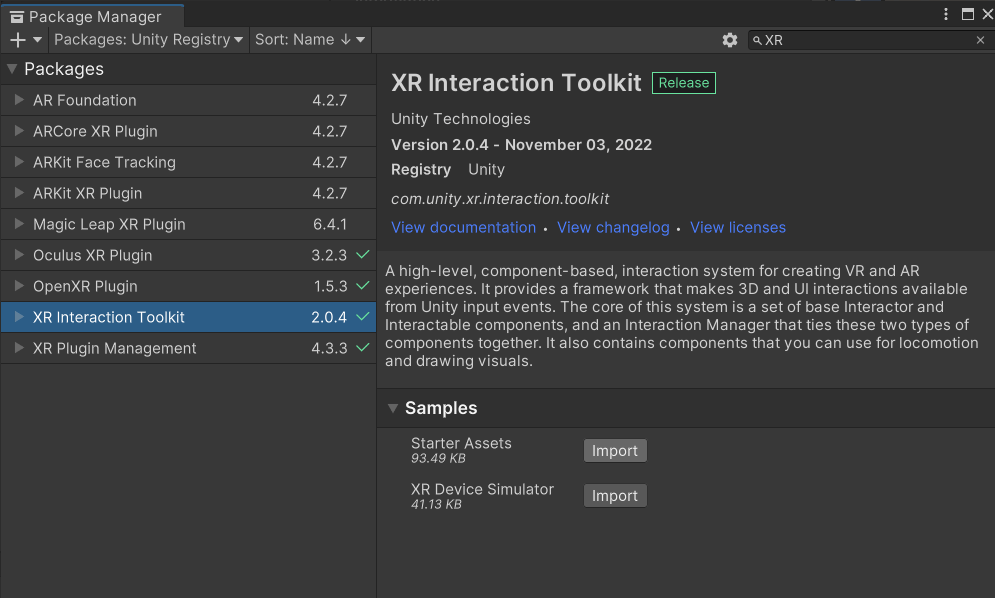The image size is (995, 598).
Task: Select ARKit Face Tracking package
Action: click(188, 163)
